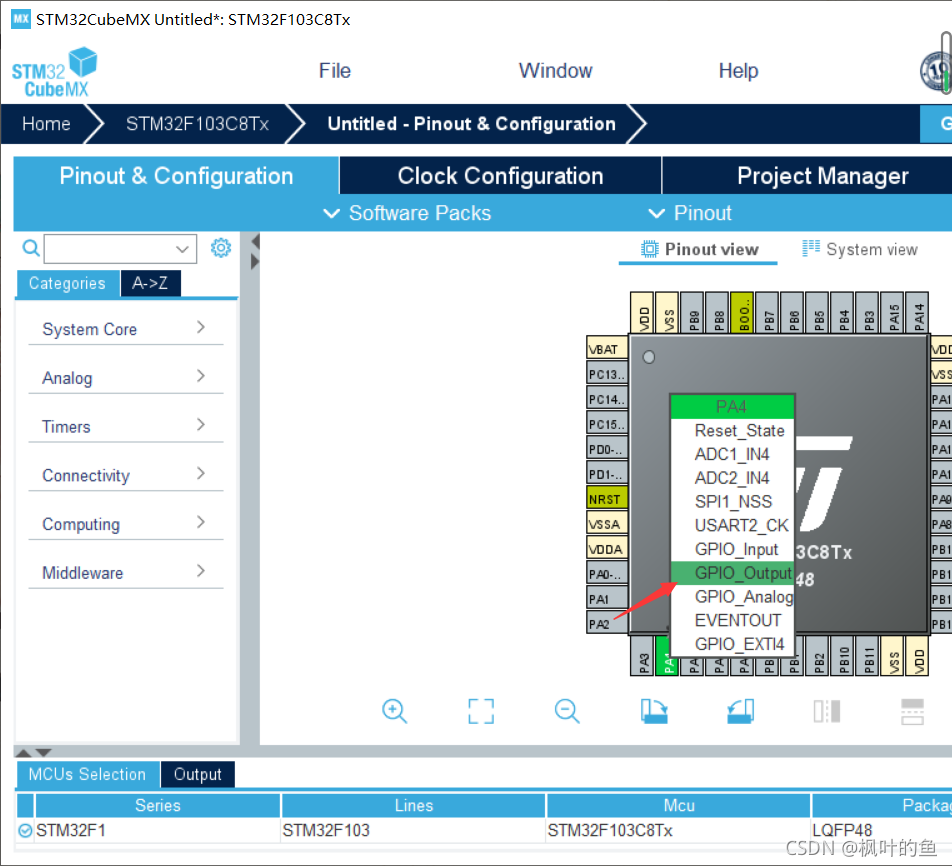Open the category settings gear
Screen dimensions: 952x866
[x=221, y=248]
